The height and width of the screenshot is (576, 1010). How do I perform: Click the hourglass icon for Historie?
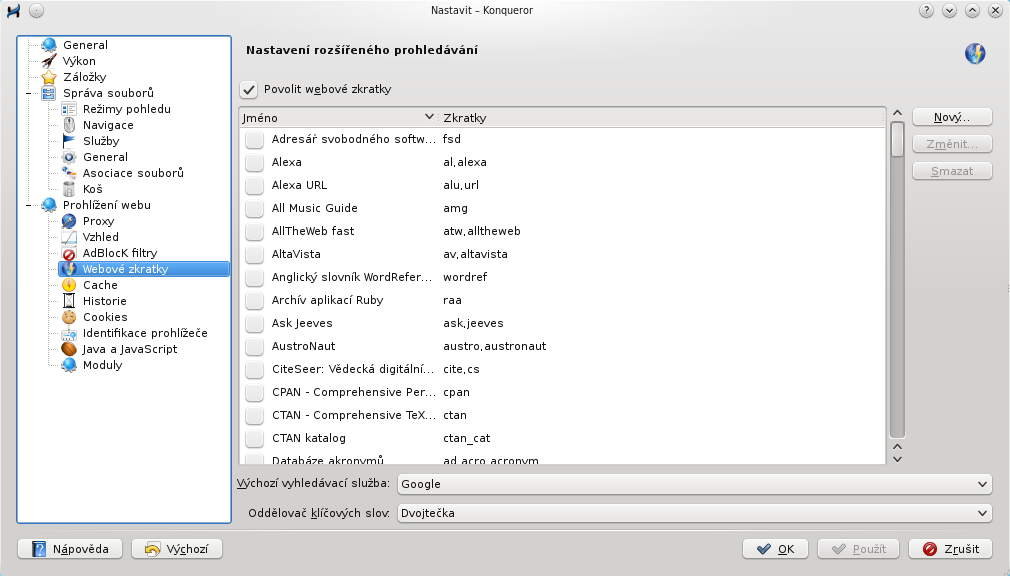69,301
